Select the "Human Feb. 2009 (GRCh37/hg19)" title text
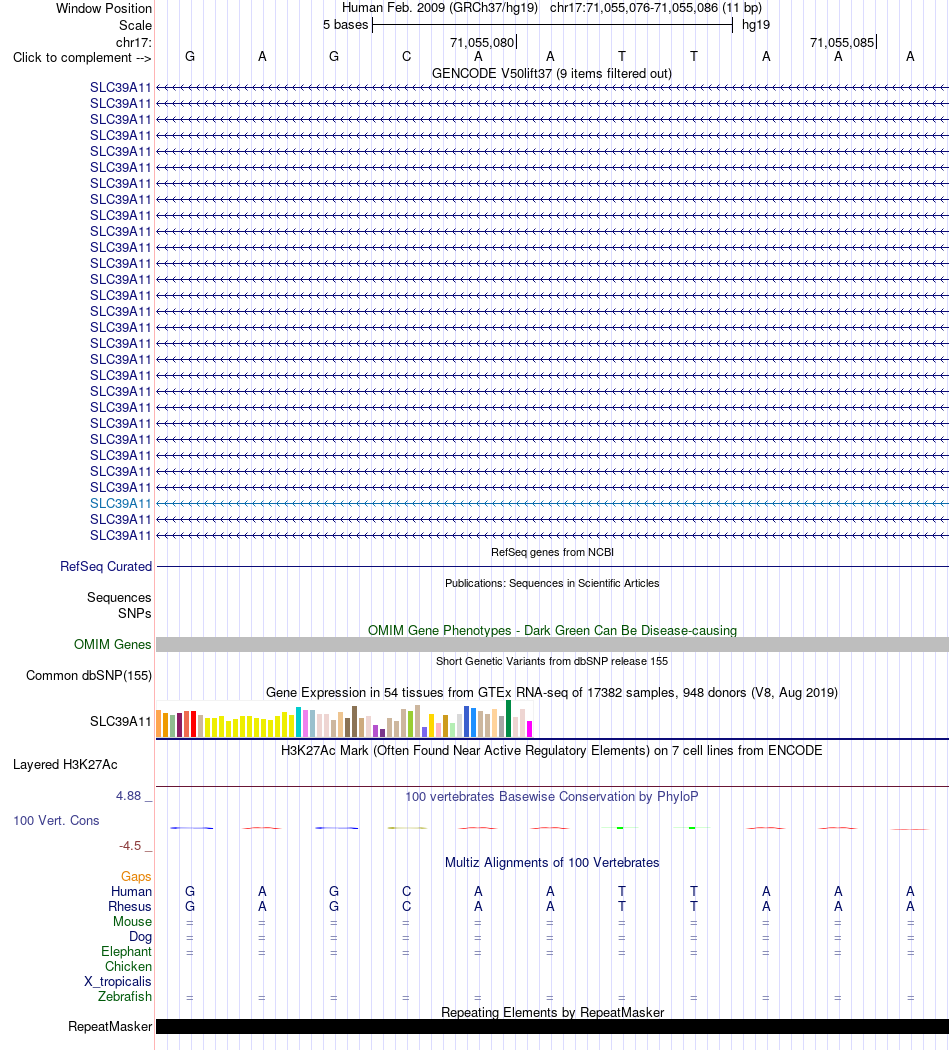This screenshot has width=950, height=1050. 440,8
